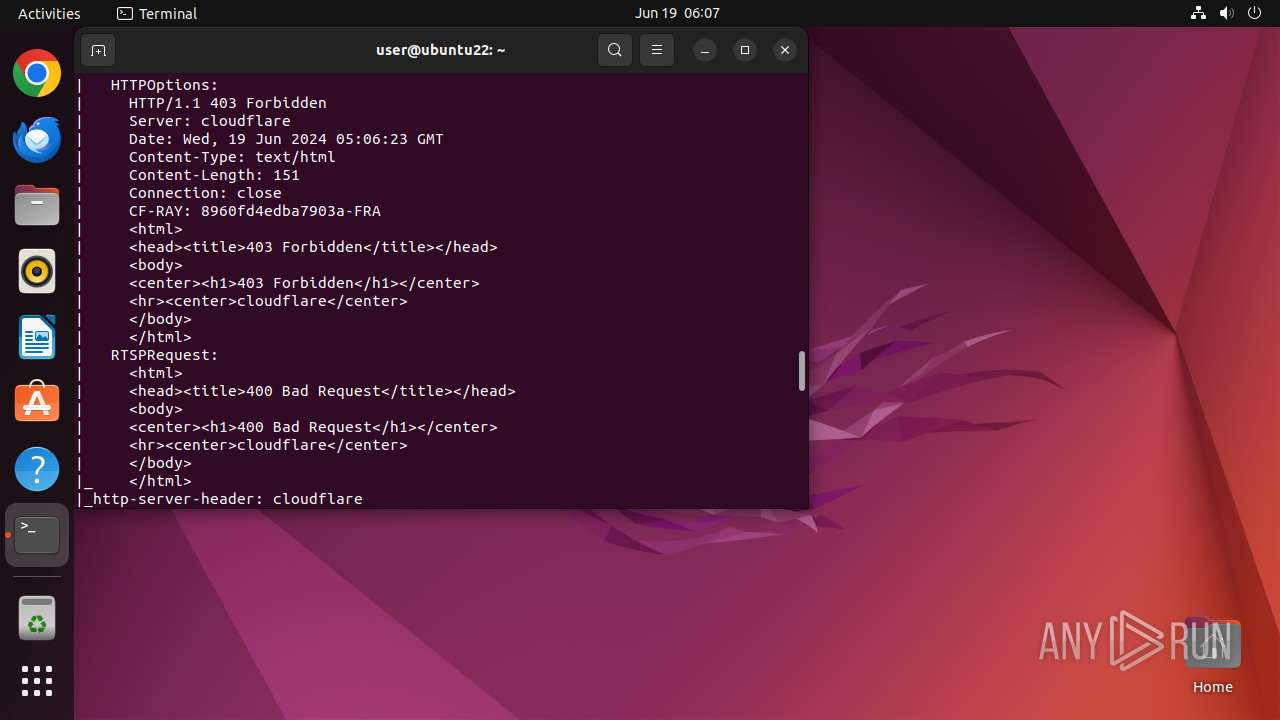1280x720 pixels.
Task: Open the volume indicator in top bar
Action: [x=1227, y=13]
